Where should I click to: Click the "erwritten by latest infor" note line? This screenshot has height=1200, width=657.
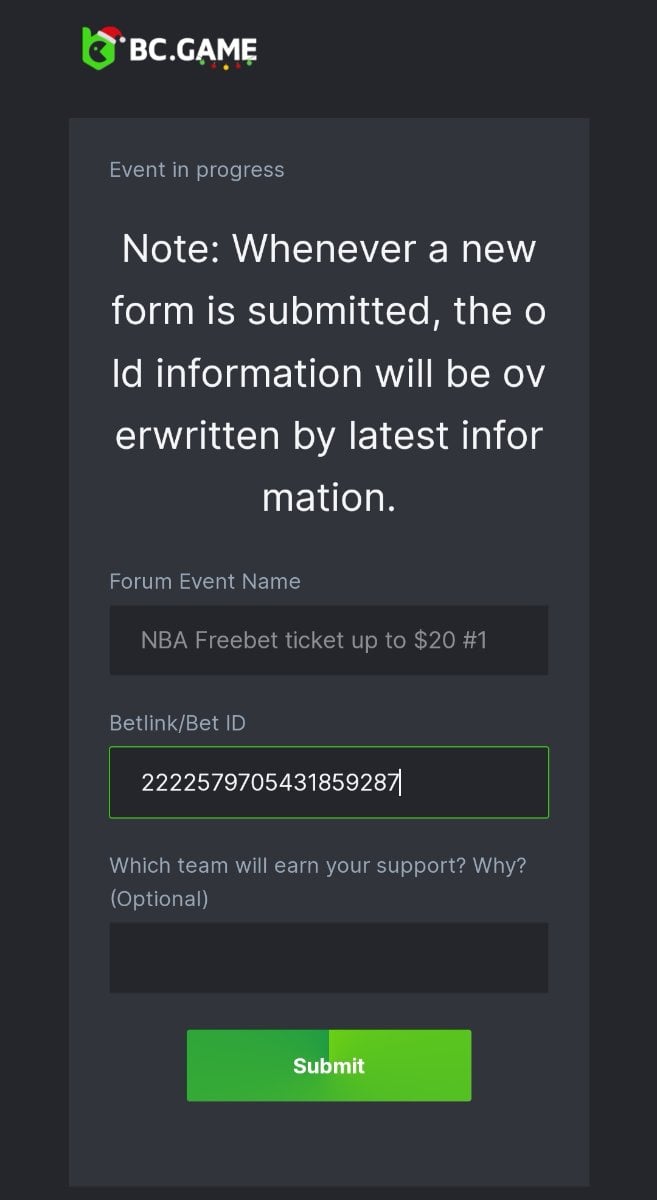[328, 436]
